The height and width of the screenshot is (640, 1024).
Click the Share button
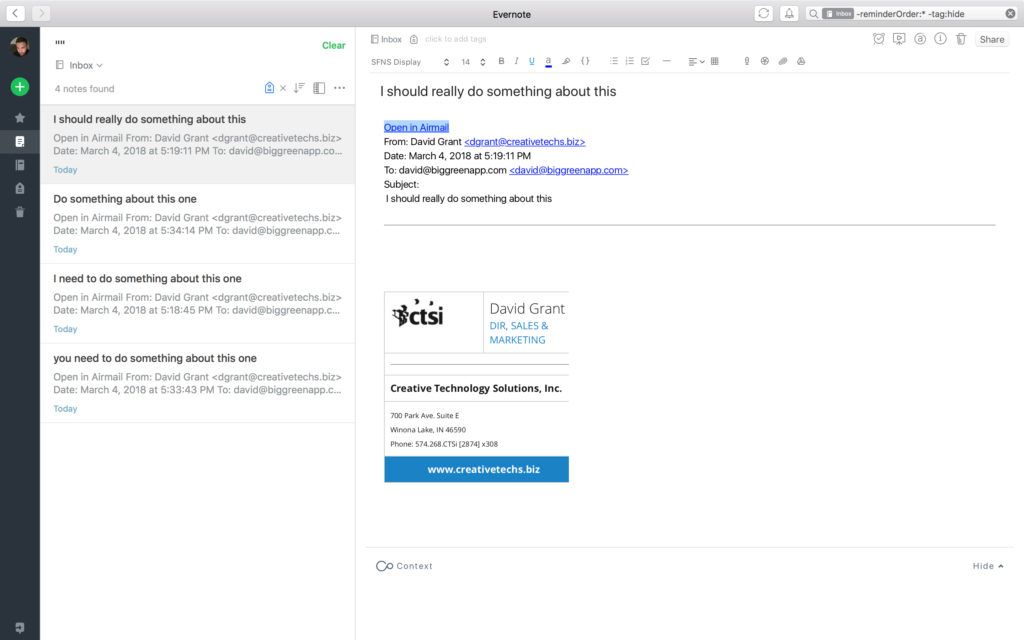[991, 40]
